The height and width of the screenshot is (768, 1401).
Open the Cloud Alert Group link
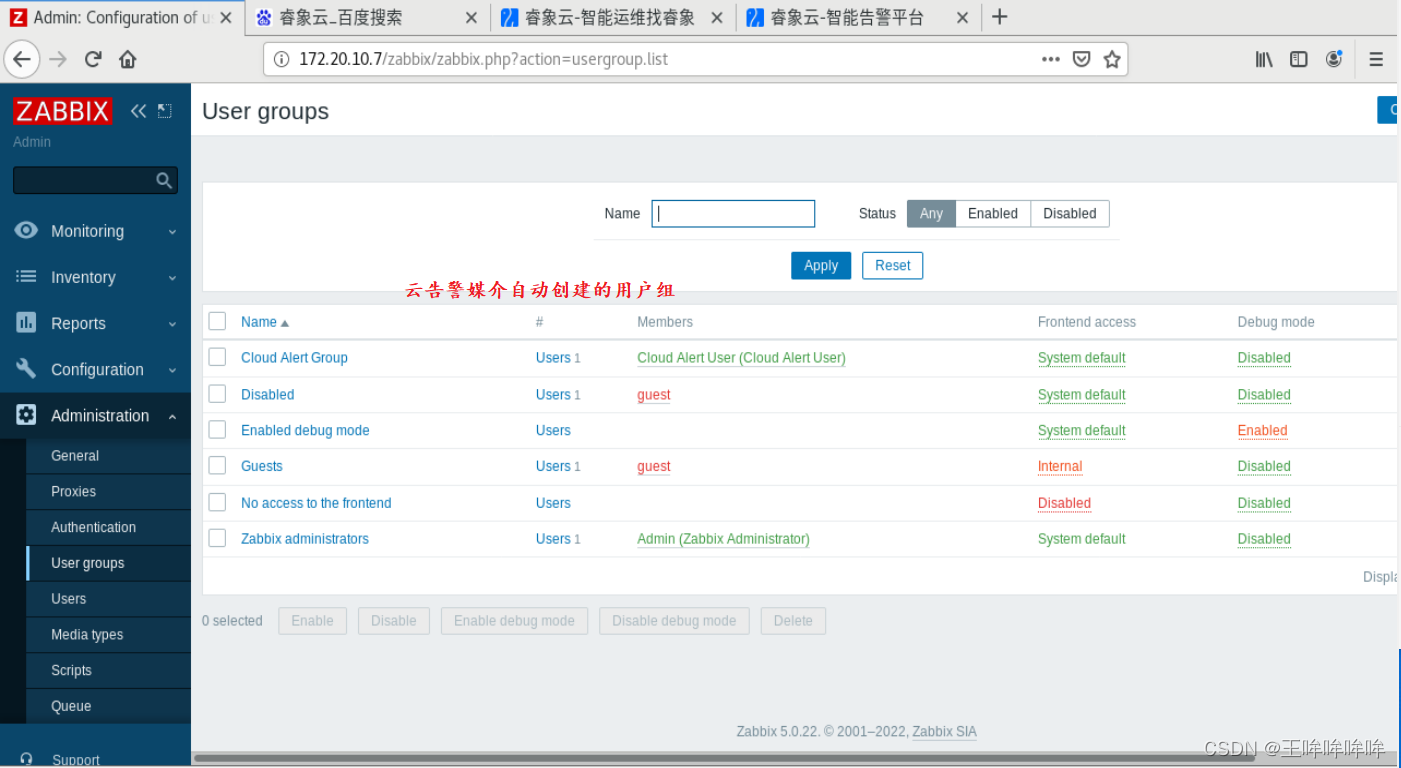pyautogui.click(x=294, y=358)
